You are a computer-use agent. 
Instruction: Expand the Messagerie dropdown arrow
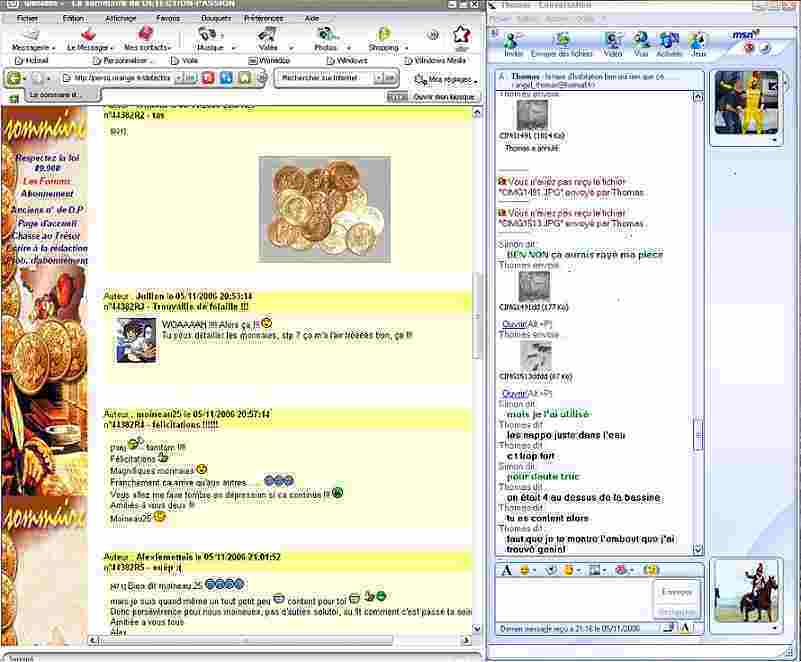coord(53,48)
